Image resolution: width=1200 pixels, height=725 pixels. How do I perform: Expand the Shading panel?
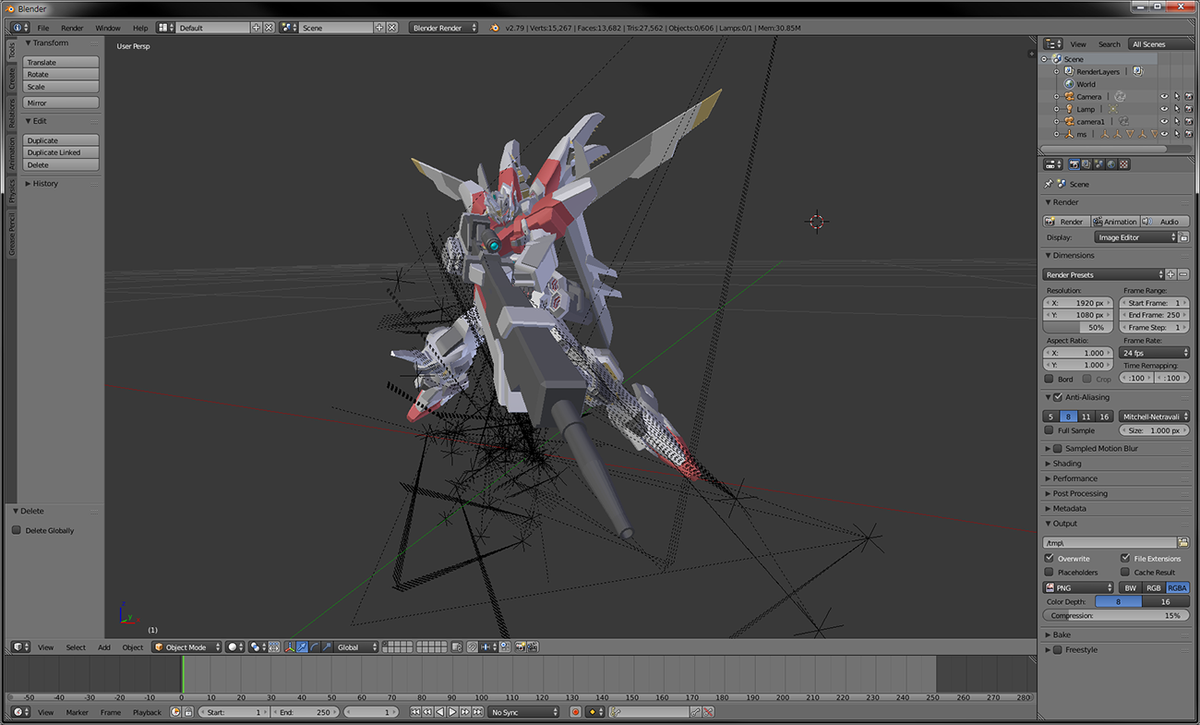(1066, 463)
